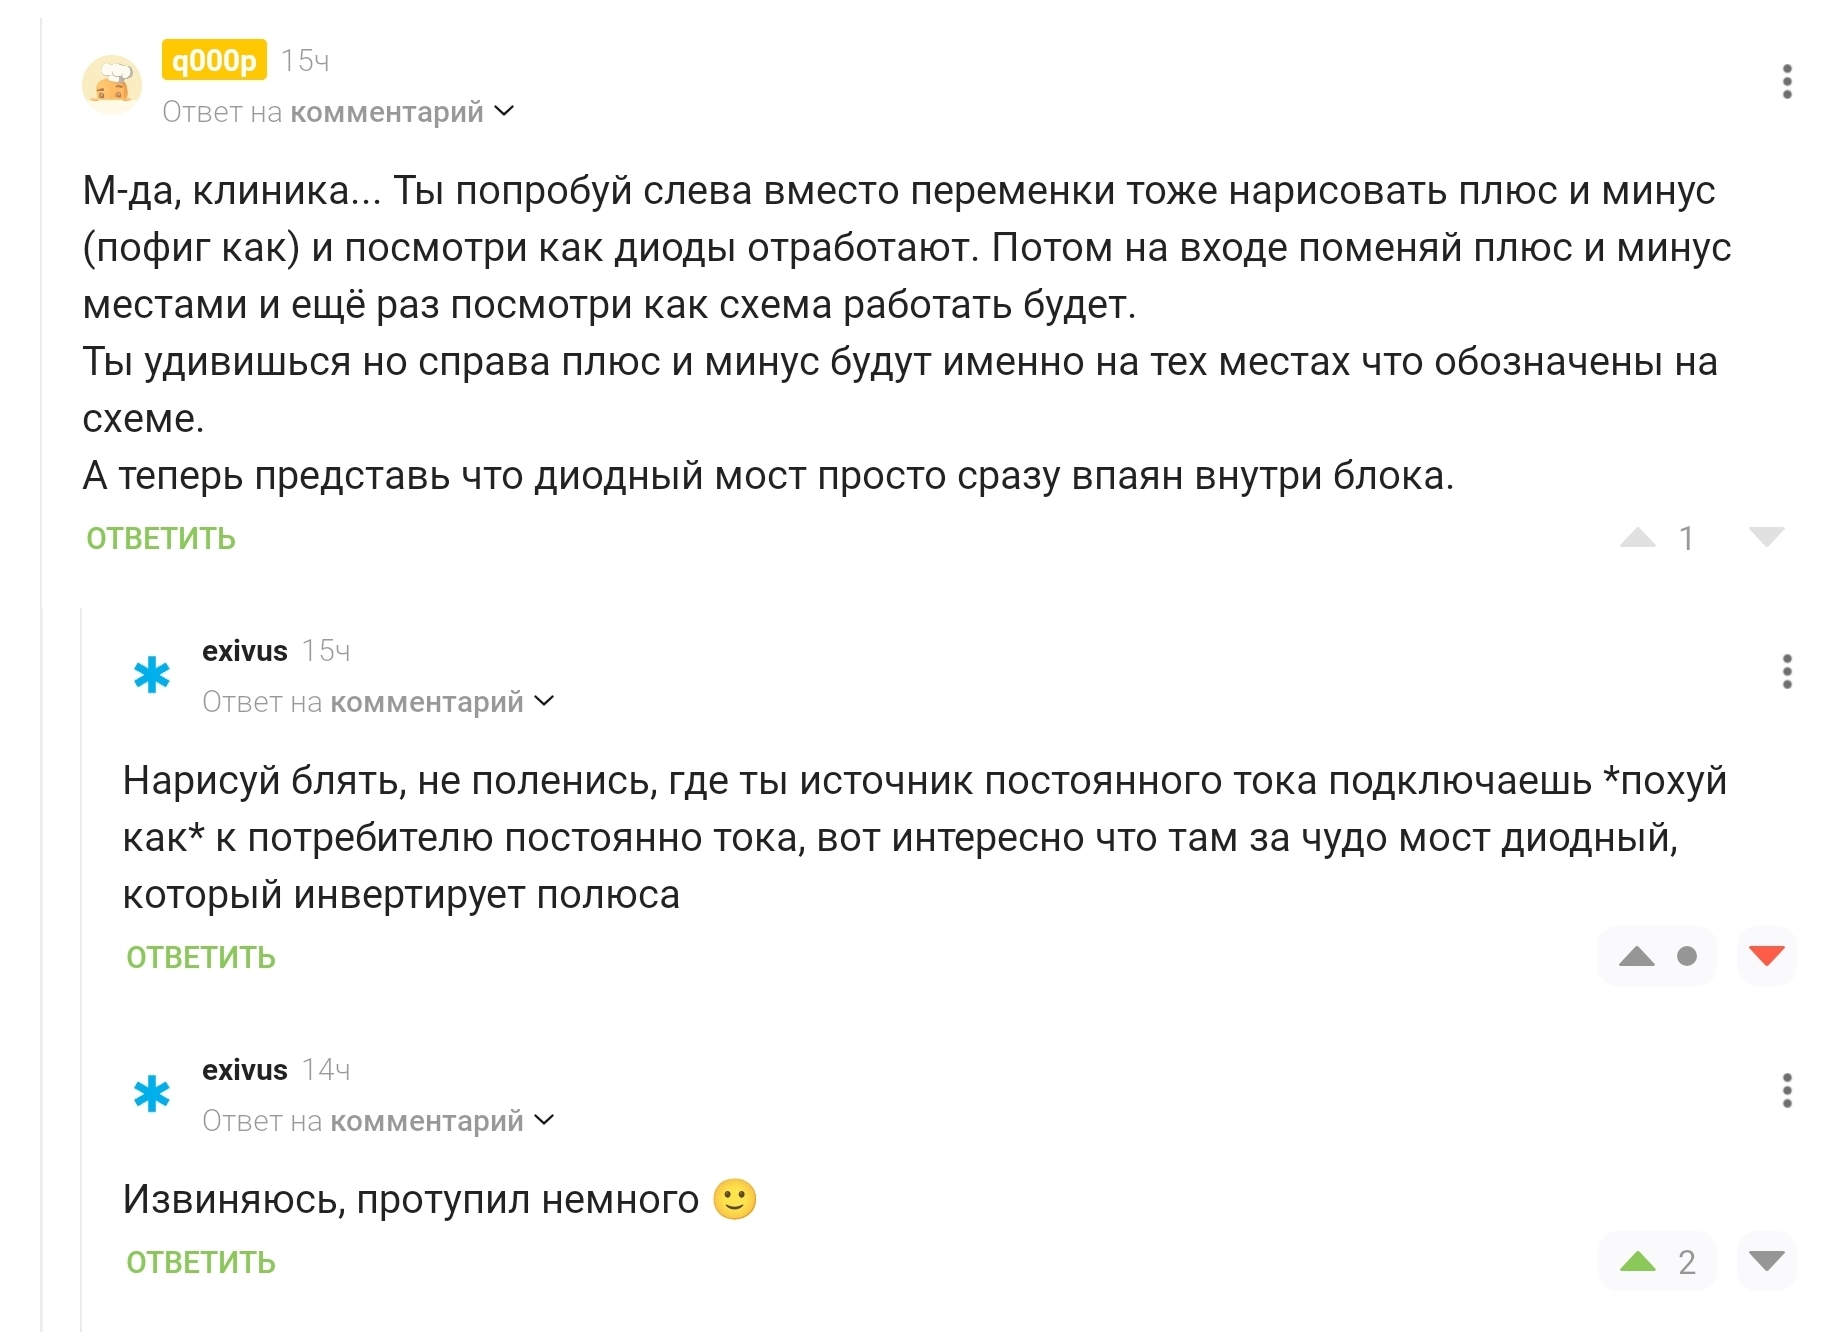Reply to 'Извиняюсь, протупил немного' comment
This screenshot has height=1342, width=1840.
(201, 1263)
